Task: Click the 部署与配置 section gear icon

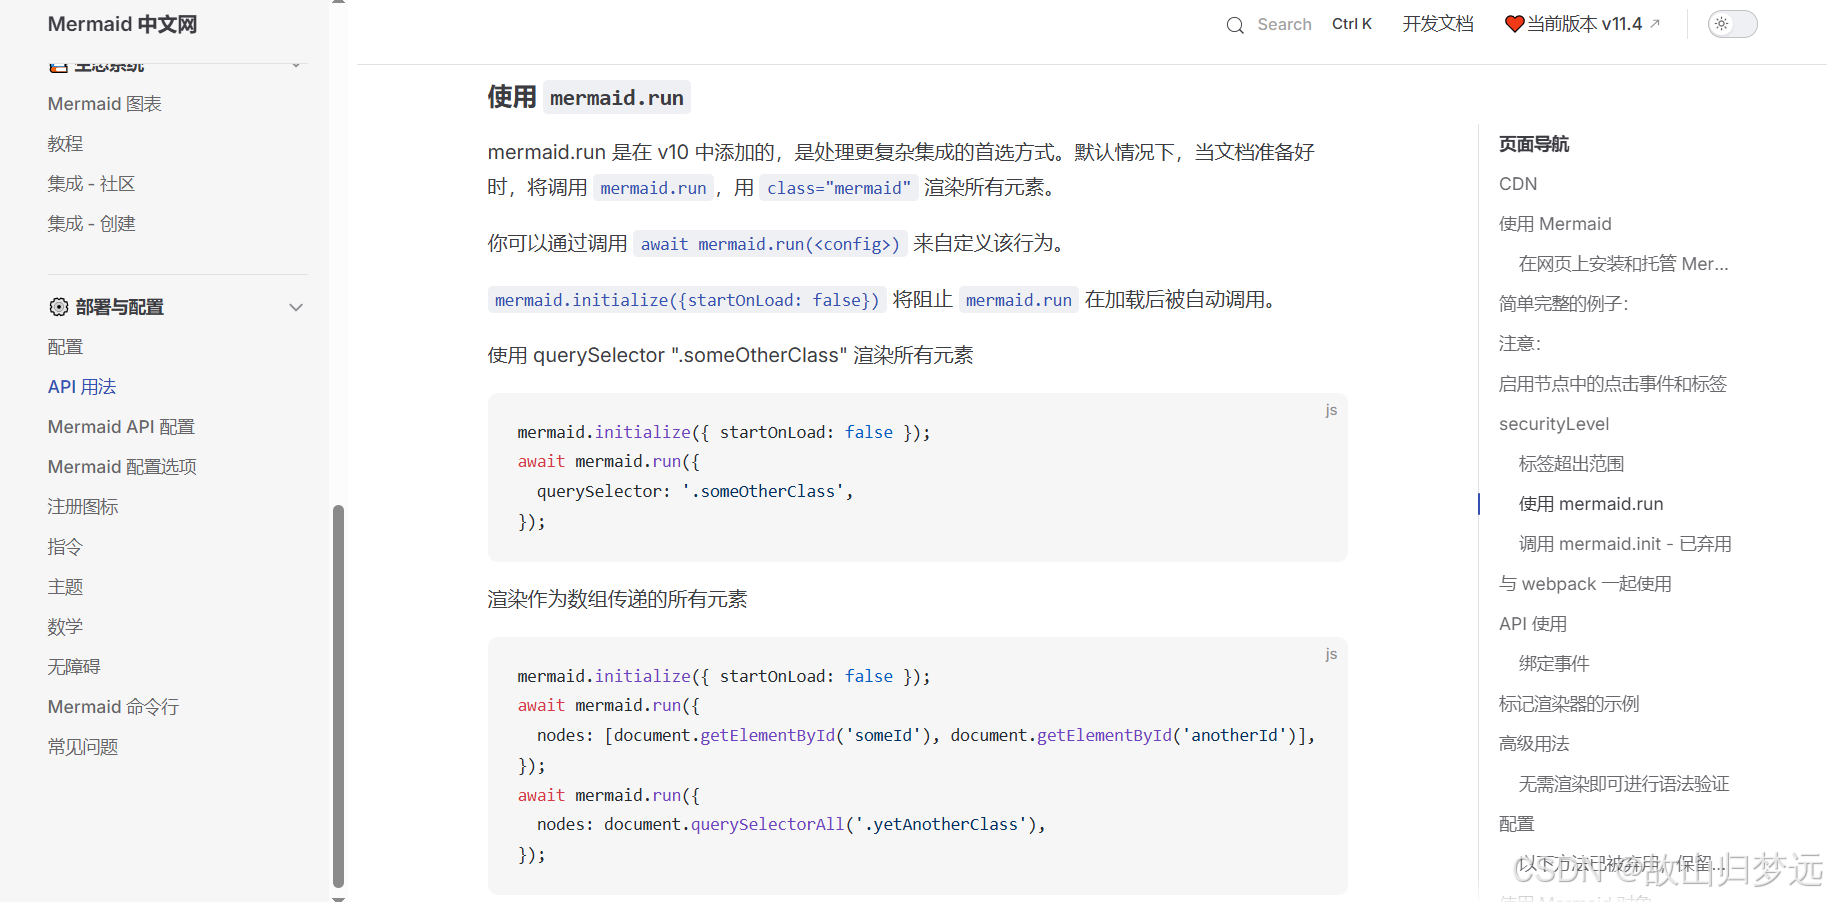Action: click(x=59, y=307)
